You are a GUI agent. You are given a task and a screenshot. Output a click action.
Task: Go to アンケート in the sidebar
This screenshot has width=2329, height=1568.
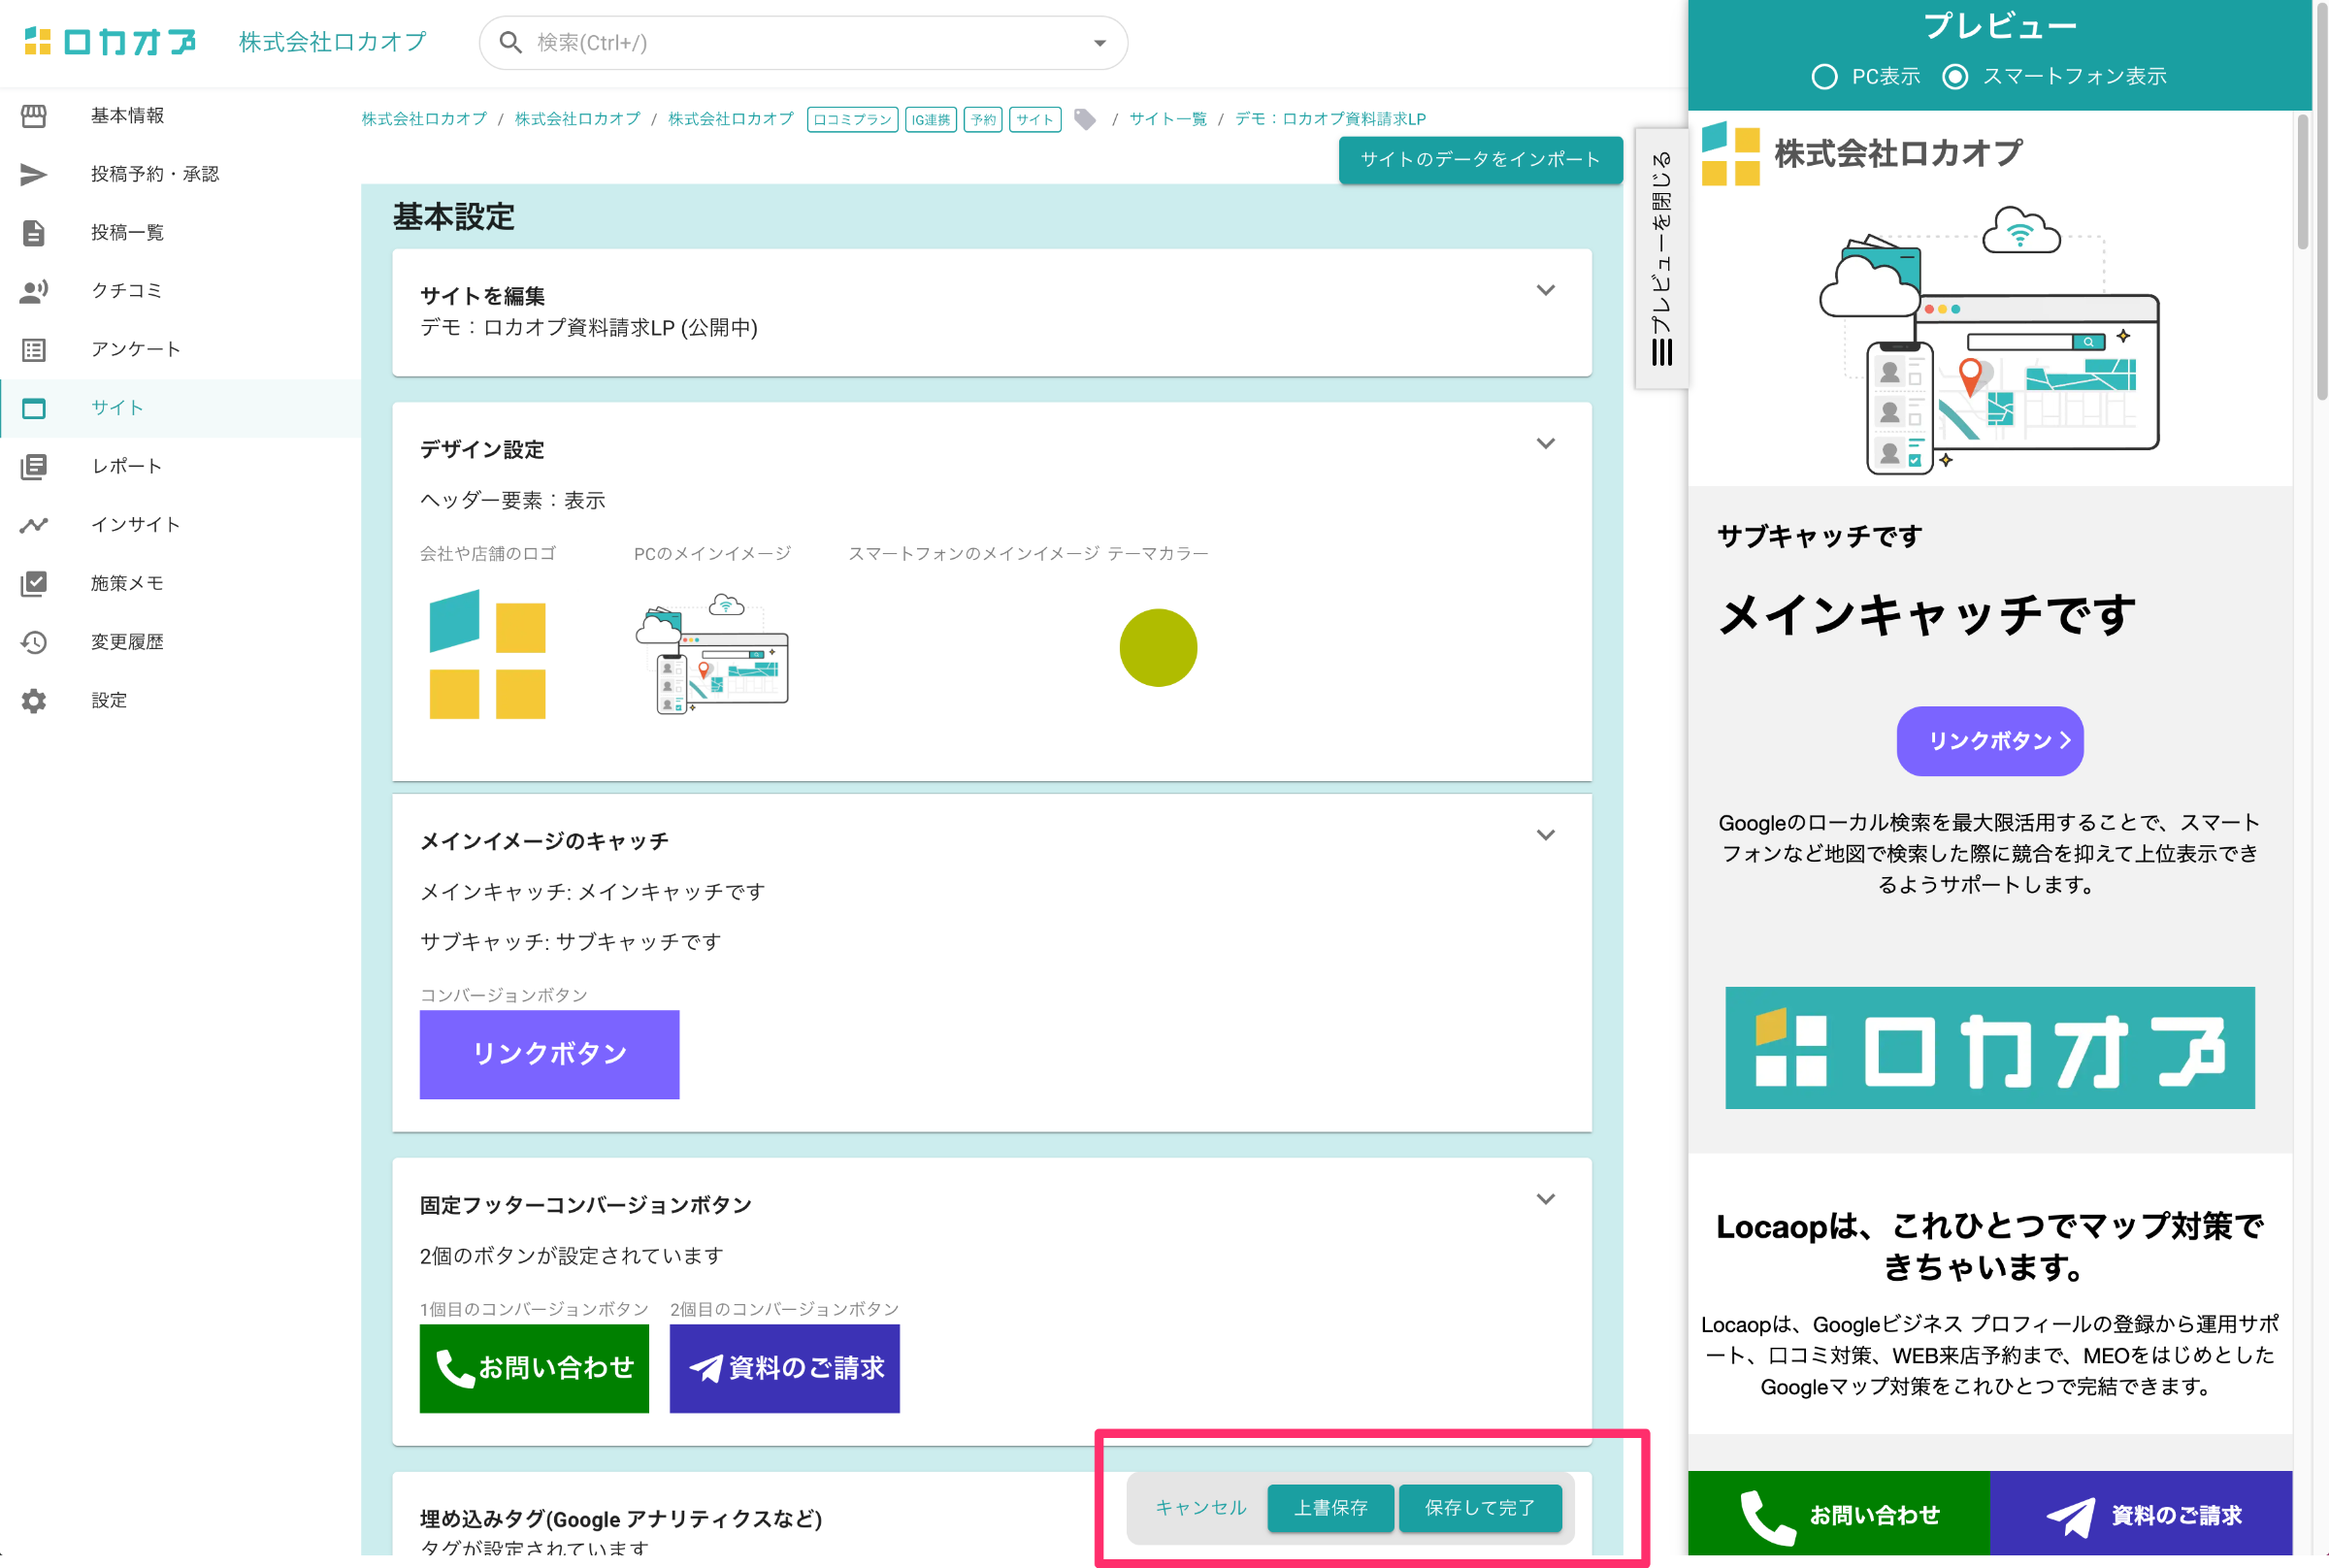[x=135, y=349]
